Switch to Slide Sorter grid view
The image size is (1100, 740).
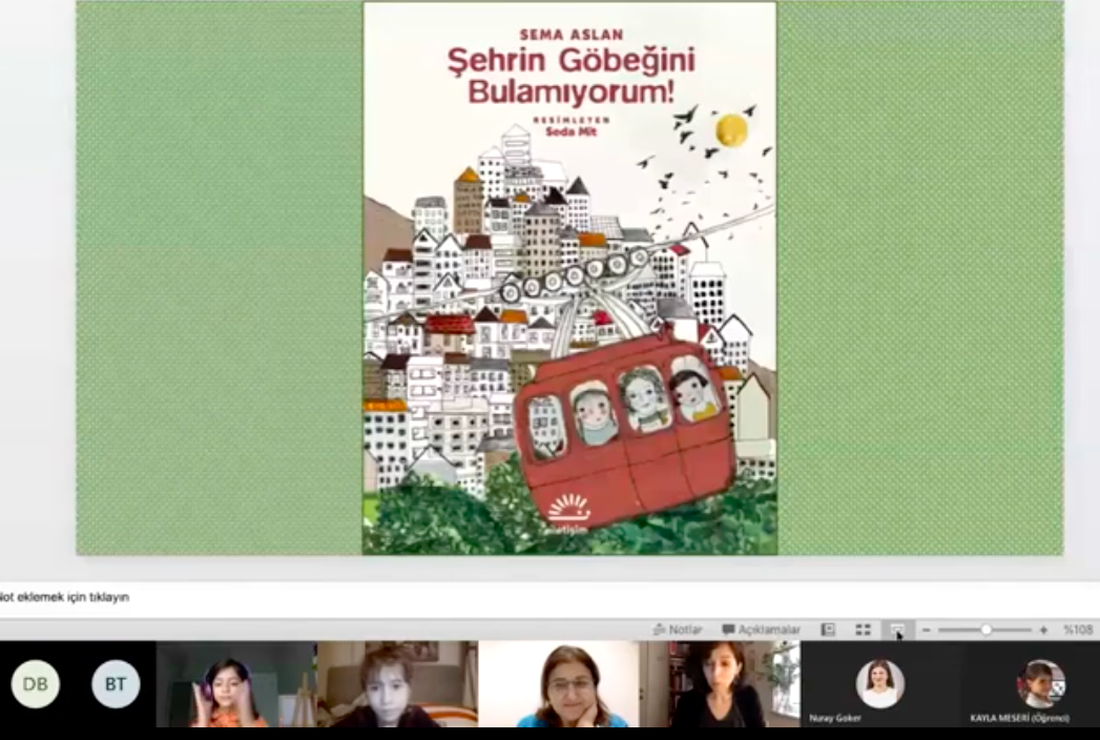coord(863,630)
